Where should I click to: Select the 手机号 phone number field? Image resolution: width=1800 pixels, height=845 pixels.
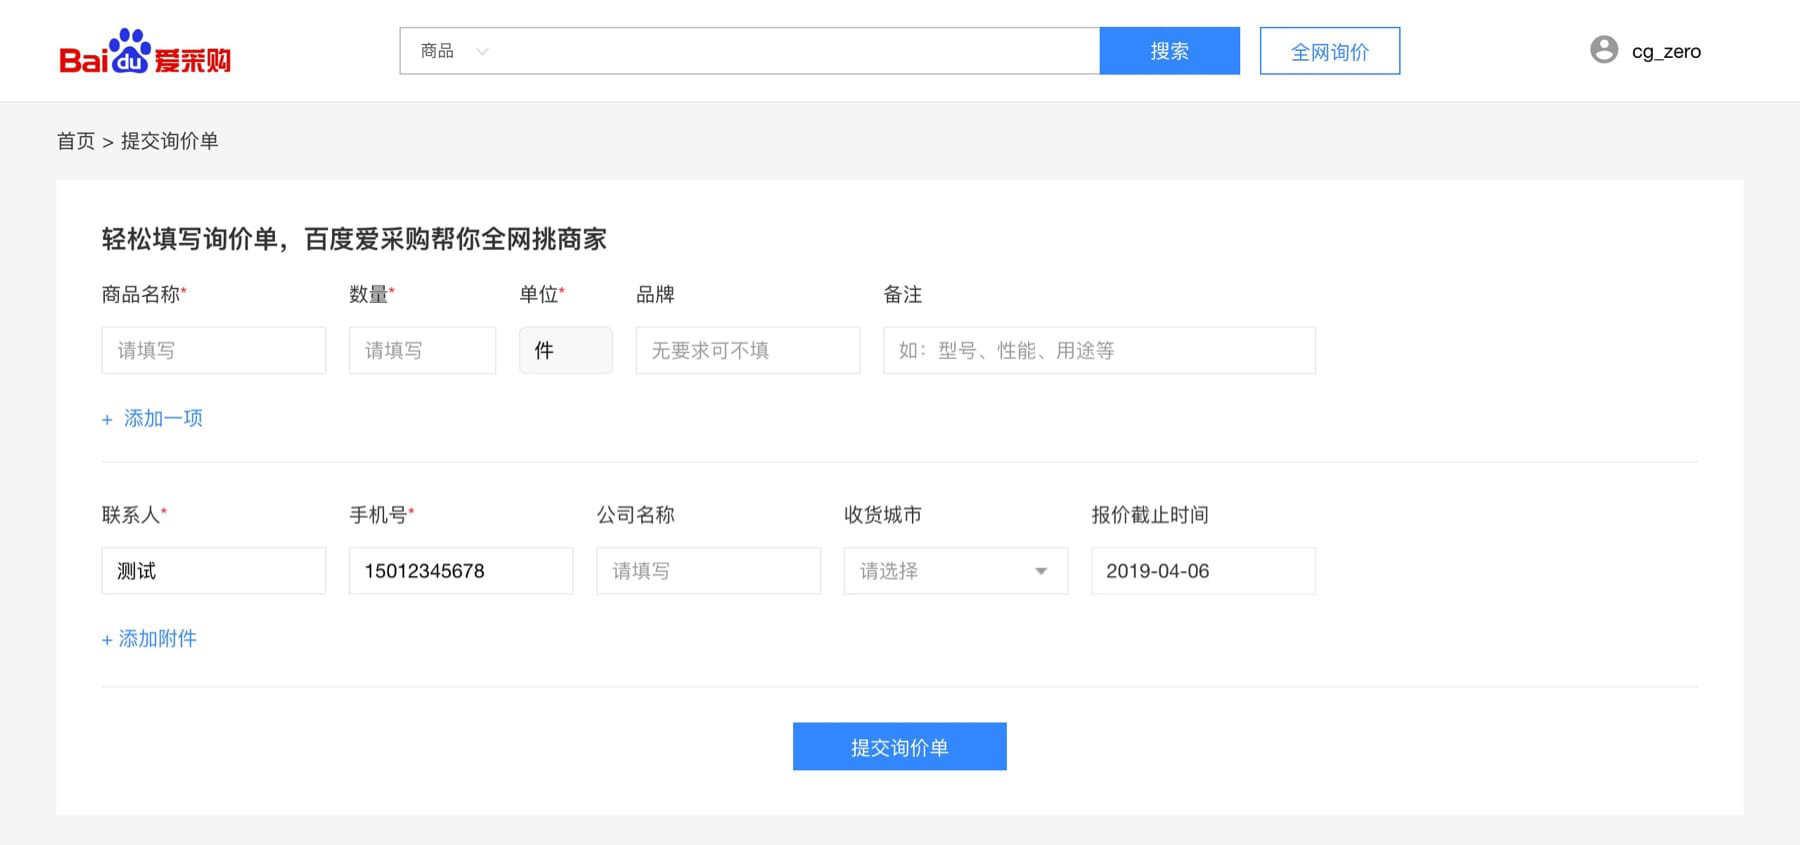coord(460,571)
